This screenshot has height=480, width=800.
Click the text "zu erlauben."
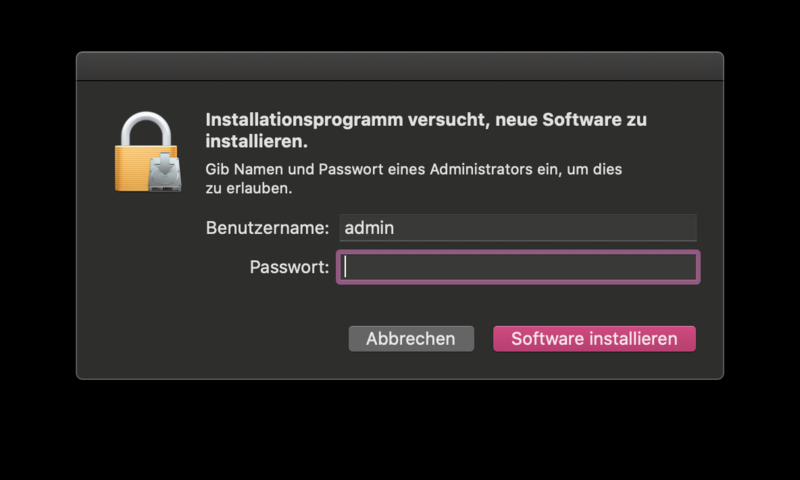(249, 188)
